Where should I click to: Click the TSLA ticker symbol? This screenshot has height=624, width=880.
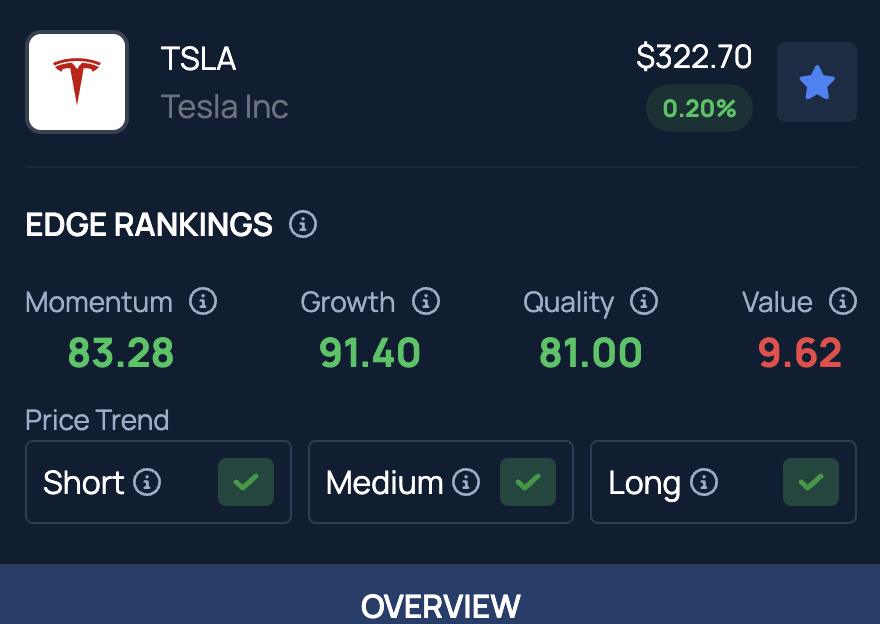199,58
